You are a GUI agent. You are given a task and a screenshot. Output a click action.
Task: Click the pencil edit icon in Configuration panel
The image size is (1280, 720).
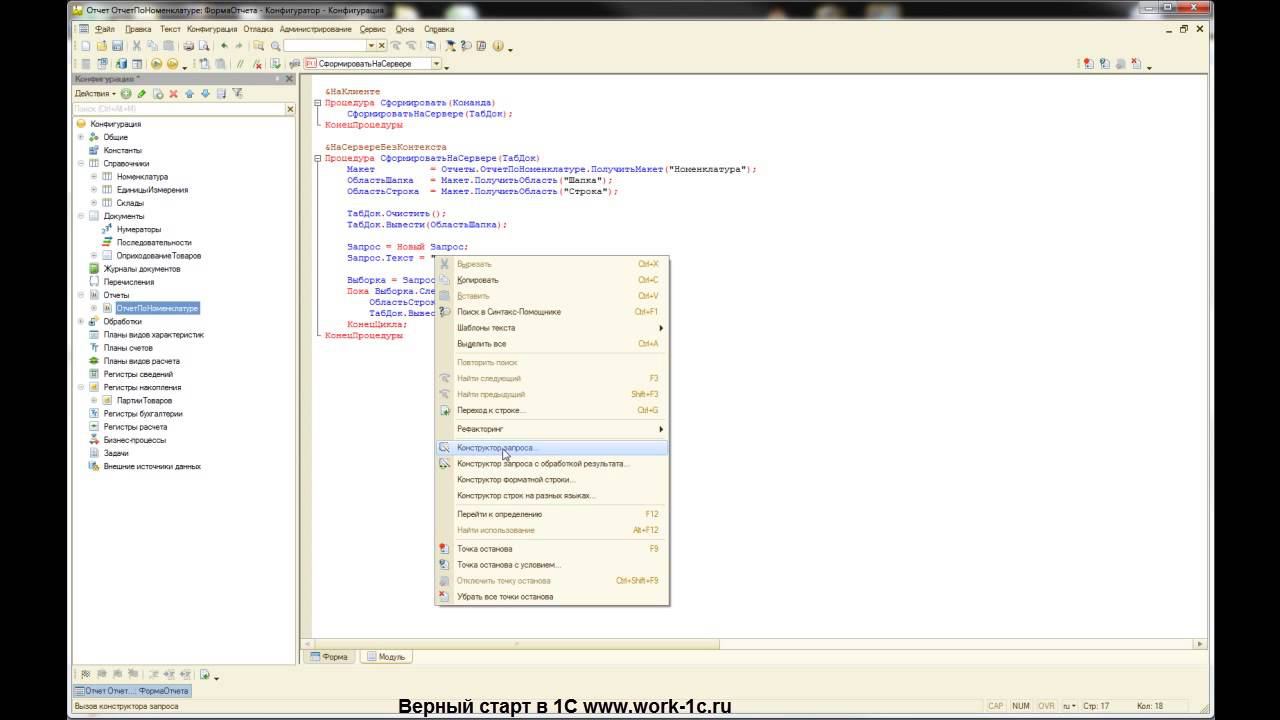[x=142, y=94]
